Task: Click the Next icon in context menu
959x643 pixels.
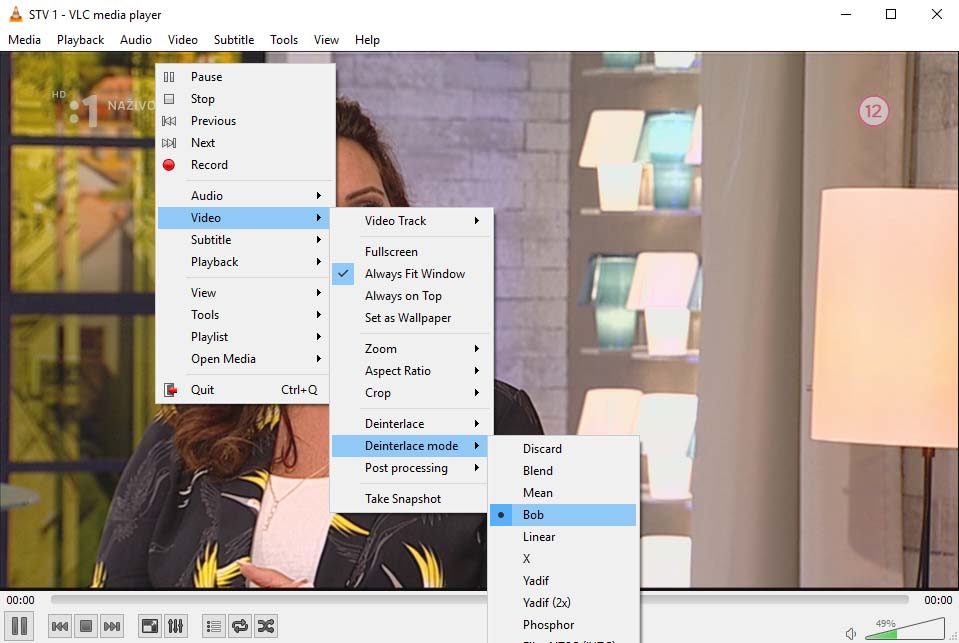Action: 169,143
